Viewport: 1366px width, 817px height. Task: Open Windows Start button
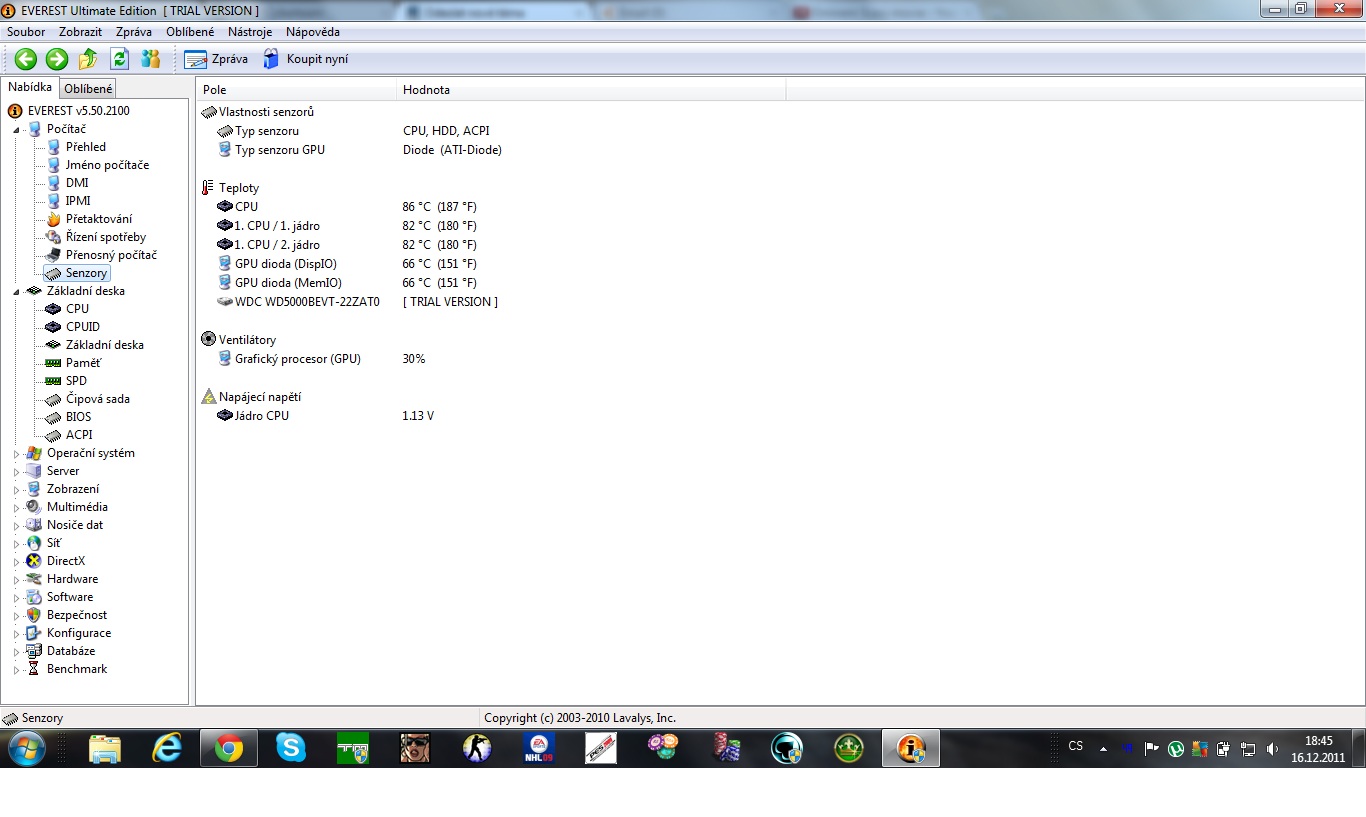click(25, 747)
